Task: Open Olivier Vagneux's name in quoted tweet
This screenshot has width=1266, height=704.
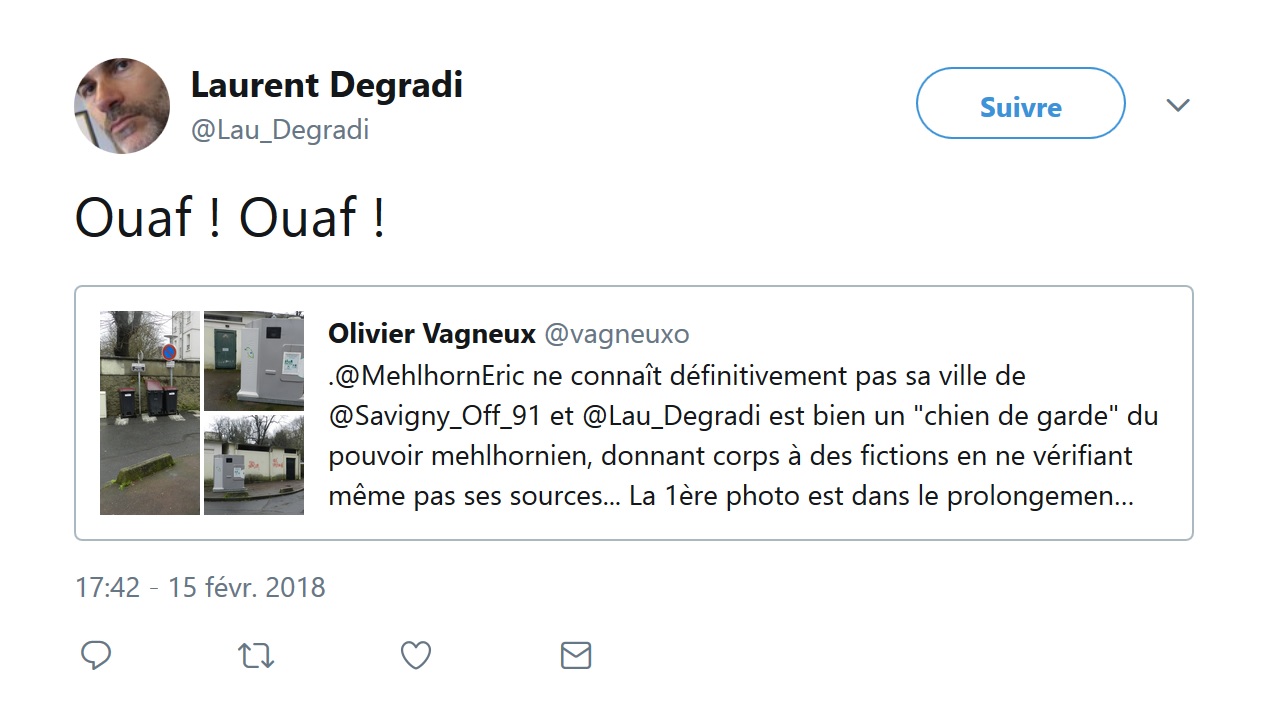Action: point(432,334)
